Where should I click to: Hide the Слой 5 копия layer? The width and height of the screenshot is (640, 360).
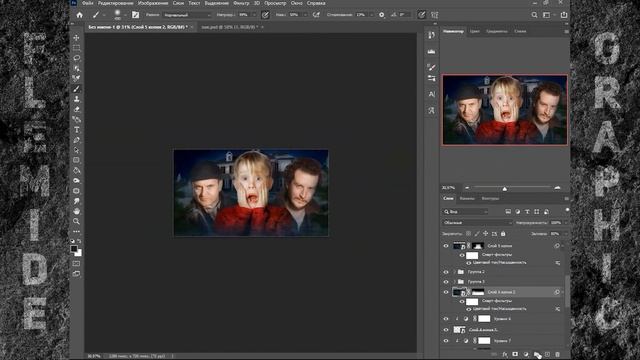pos(446,246)
